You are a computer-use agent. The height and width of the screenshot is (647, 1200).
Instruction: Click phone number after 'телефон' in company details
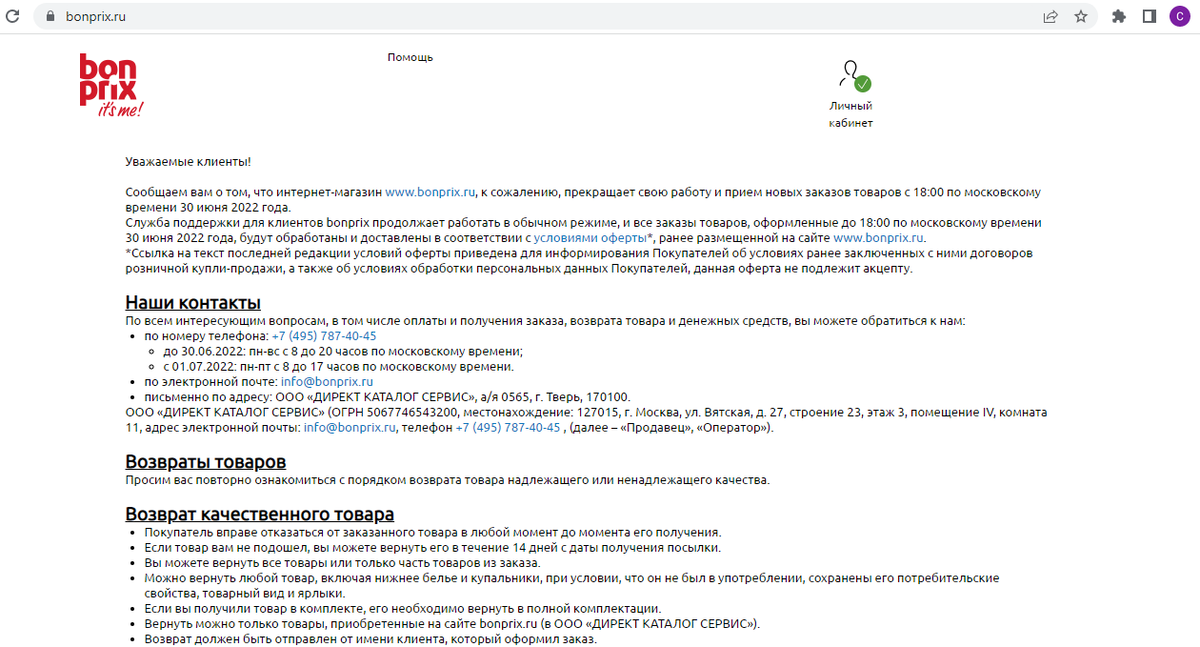coord(508,428)
